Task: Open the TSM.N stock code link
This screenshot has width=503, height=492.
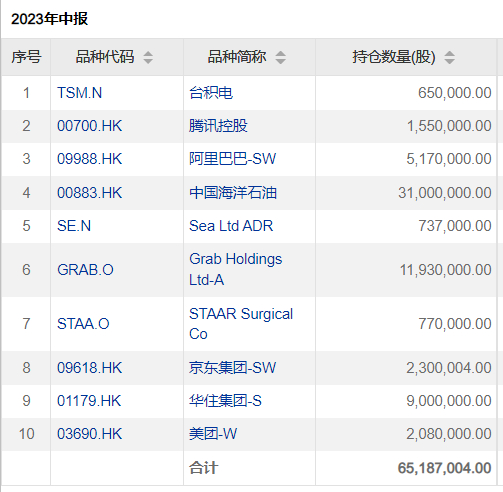Action: click(x=79, y=93)
